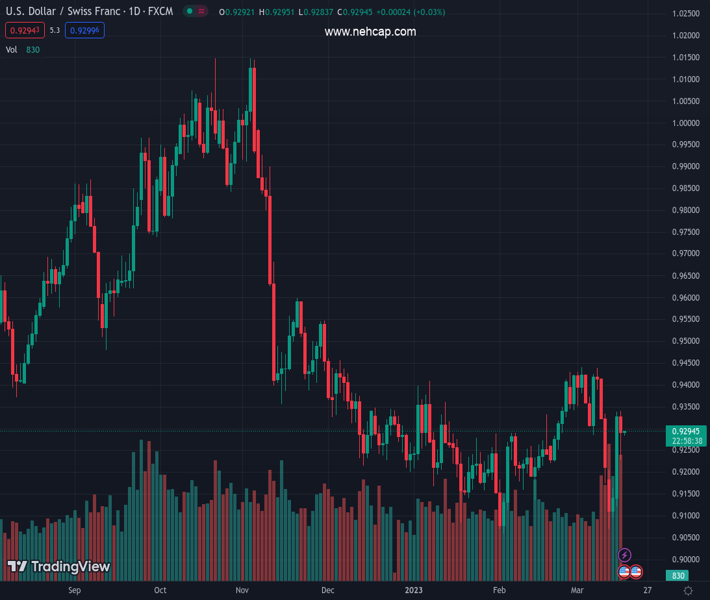
Task: Click the high value H0.92951
Action: [x=276, y=12]
